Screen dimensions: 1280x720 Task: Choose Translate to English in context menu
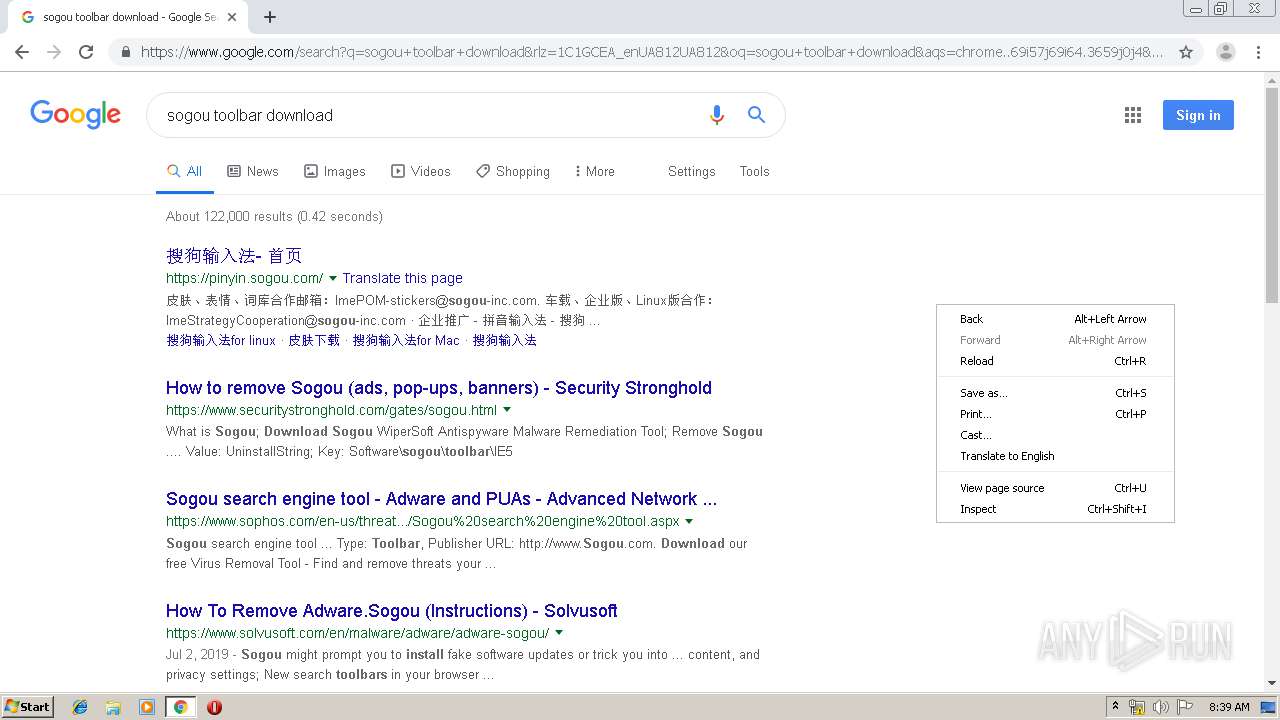[1055, 456]
